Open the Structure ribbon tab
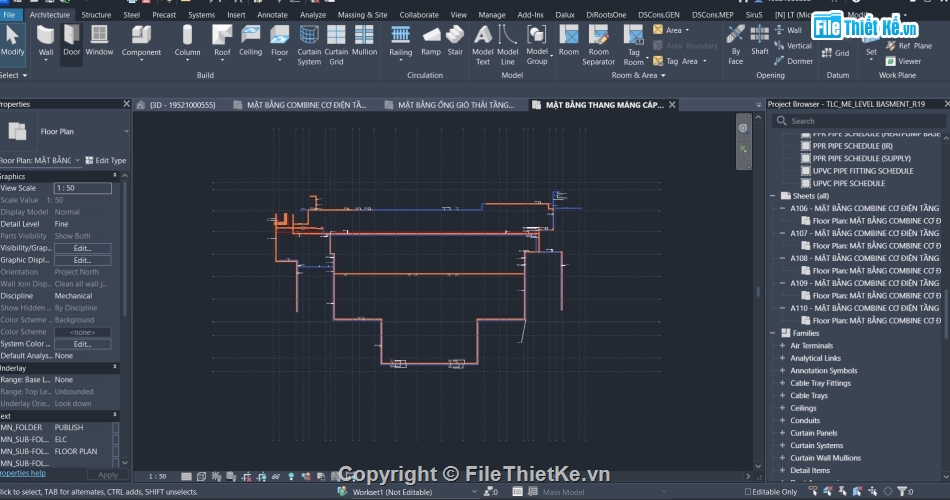The height and width of the screenshot is (500, 950). (96, 15)
